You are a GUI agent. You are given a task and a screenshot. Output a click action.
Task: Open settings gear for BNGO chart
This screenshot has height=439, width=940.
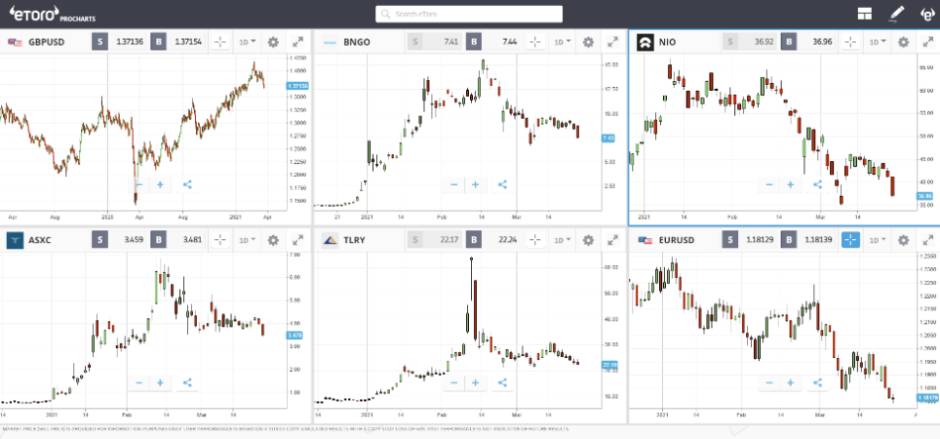click(x=588, y=42)
